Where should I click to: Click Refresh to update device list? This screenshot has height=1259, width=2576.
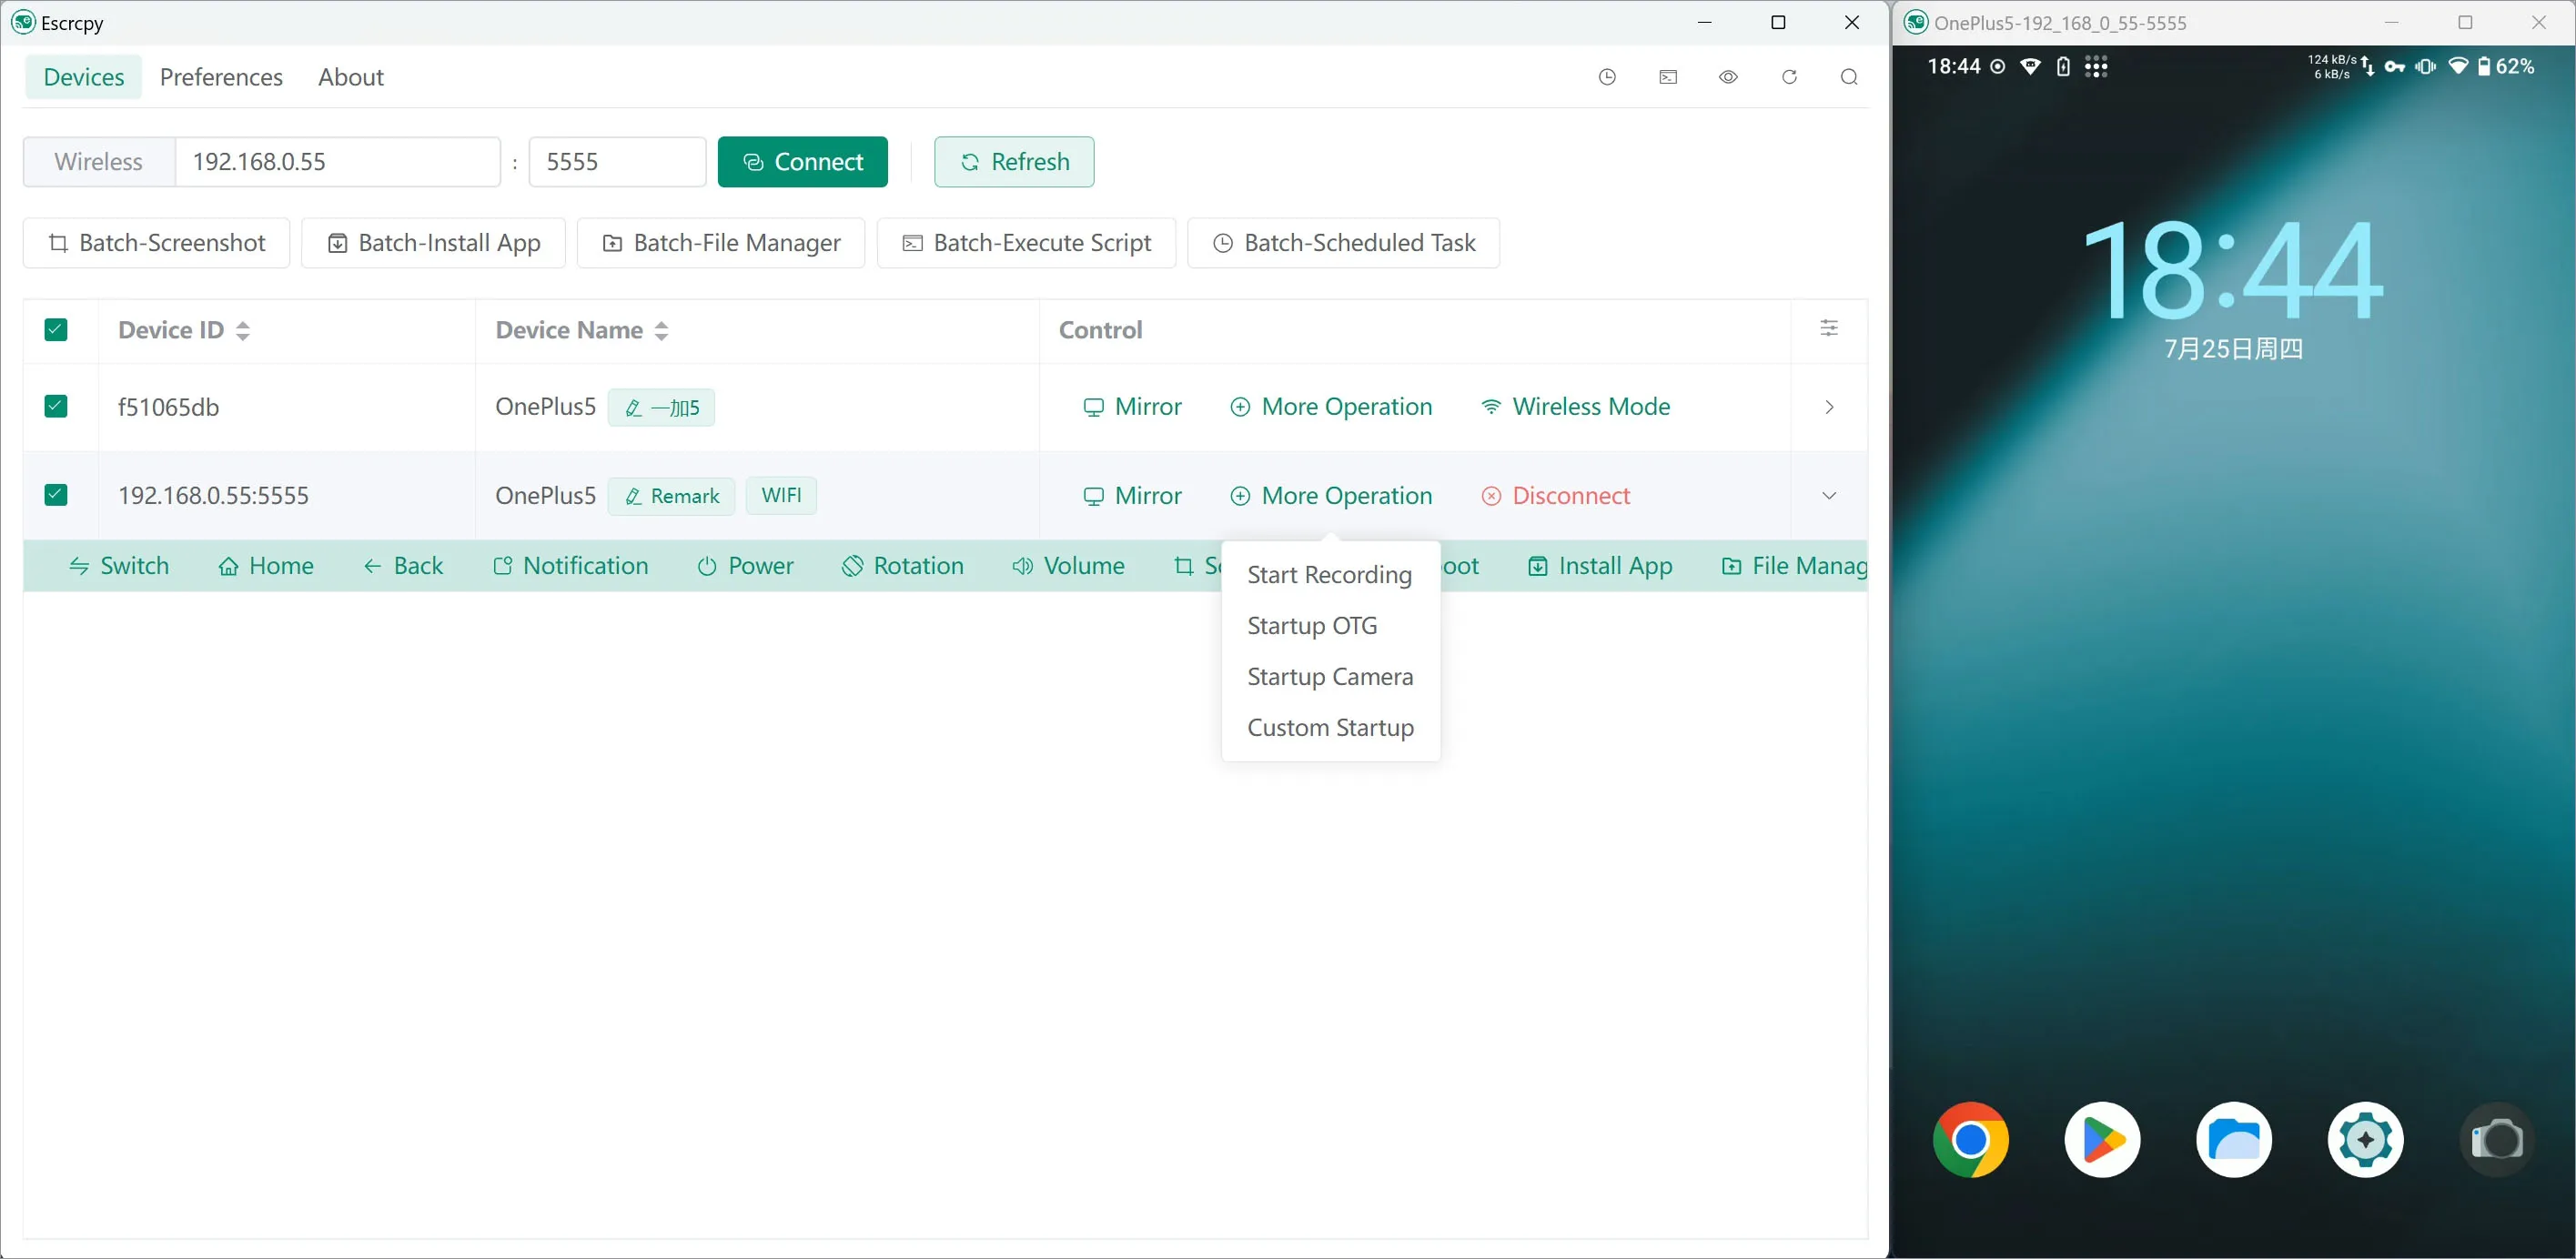(x=1014, y=161)
